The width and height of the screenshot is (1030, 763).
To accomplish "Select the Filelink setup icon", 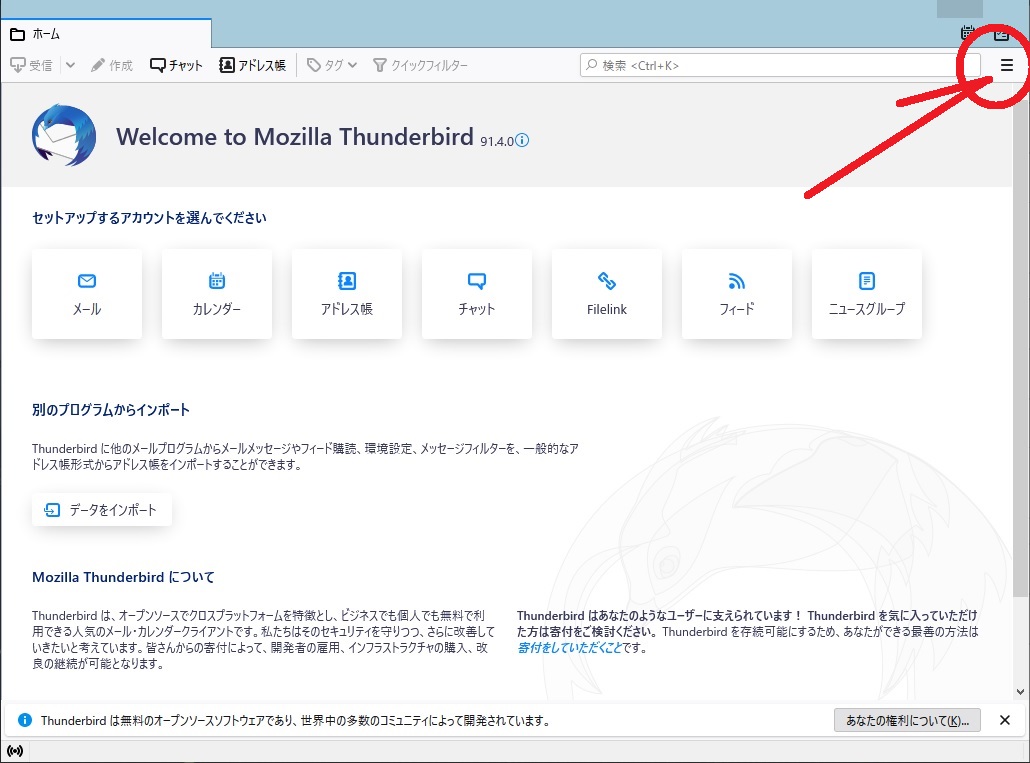I will [607, 281].
